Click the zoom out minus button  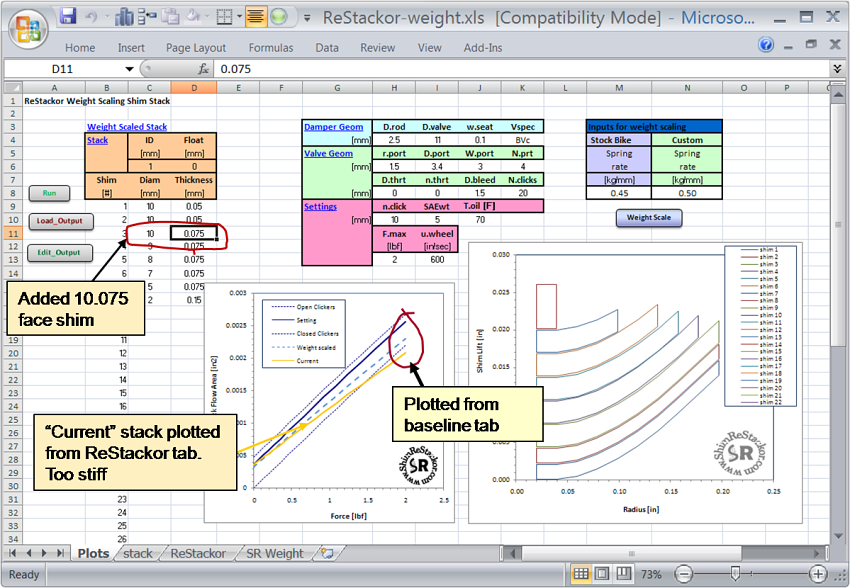pos(685,573)
